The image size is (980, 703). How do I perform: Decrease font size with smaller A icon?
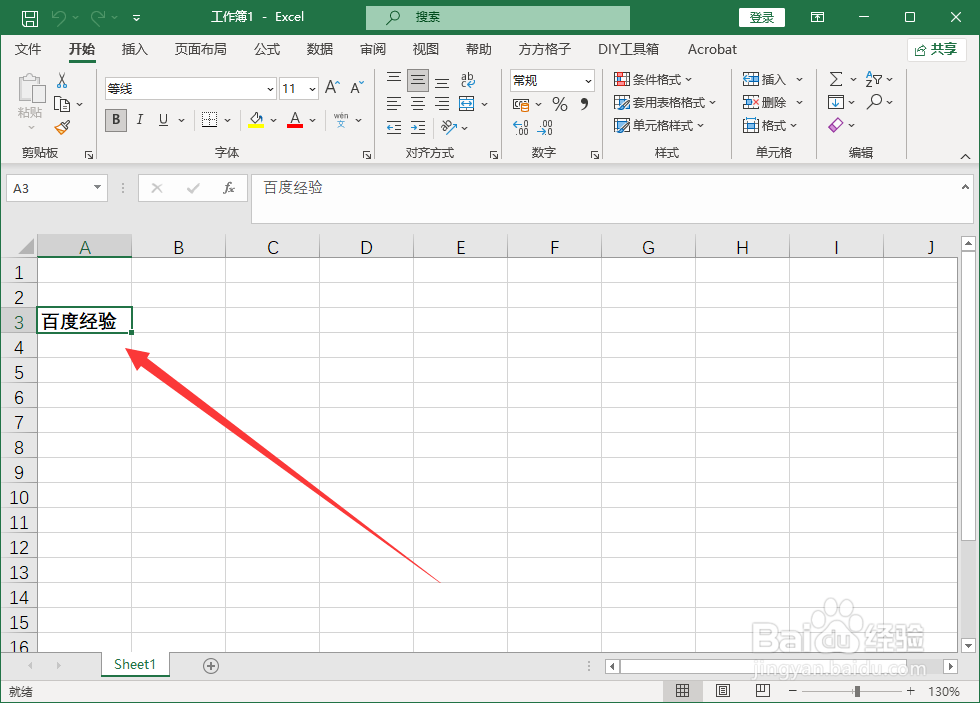(356, 87)
